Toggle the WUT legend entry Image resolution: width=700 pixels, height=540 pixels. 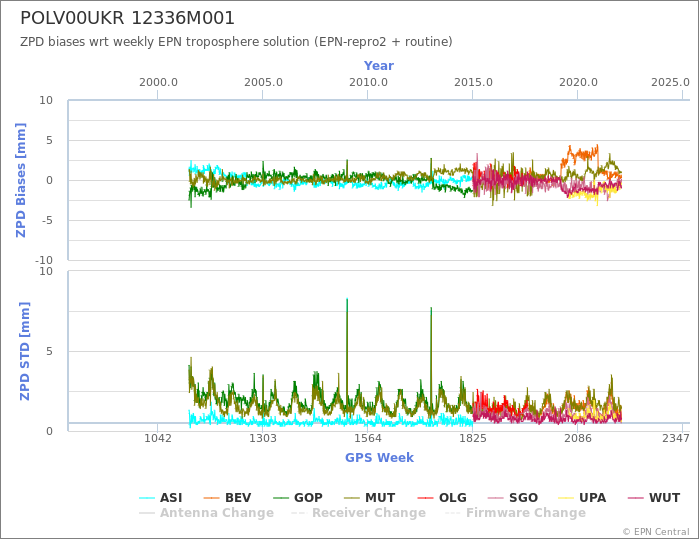pos(654,498)
